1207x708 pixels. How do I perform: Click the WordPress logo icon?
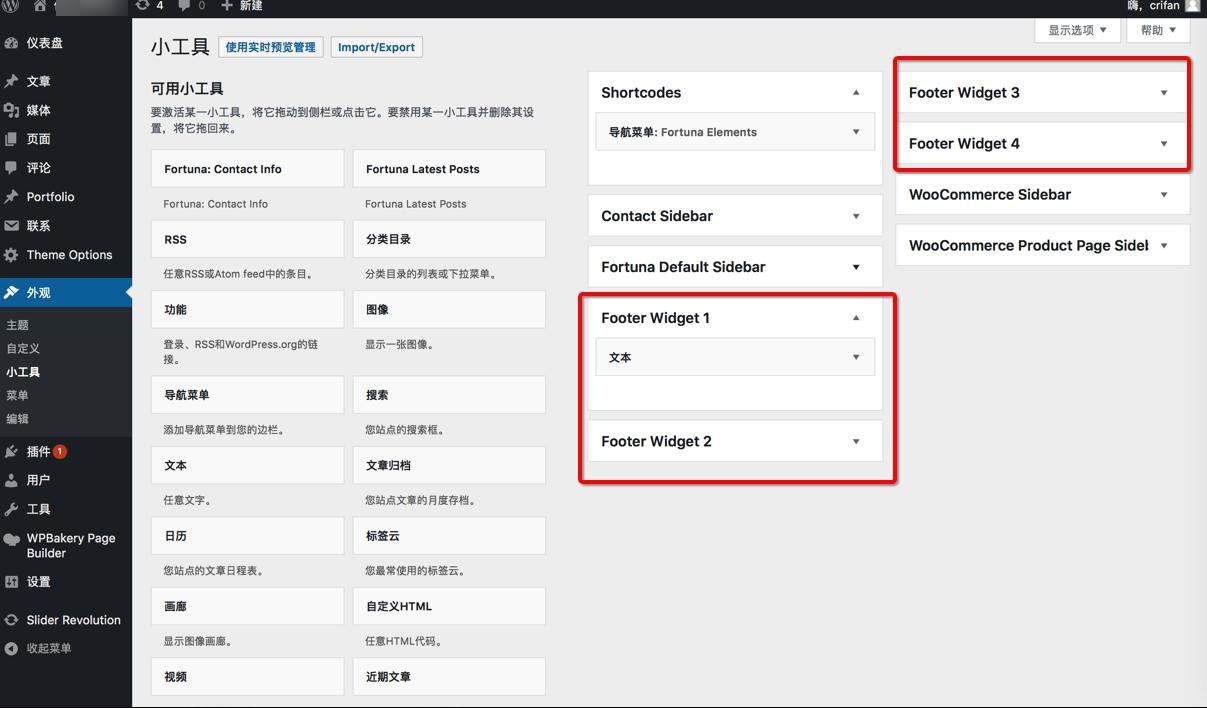(x=12, y=5)
